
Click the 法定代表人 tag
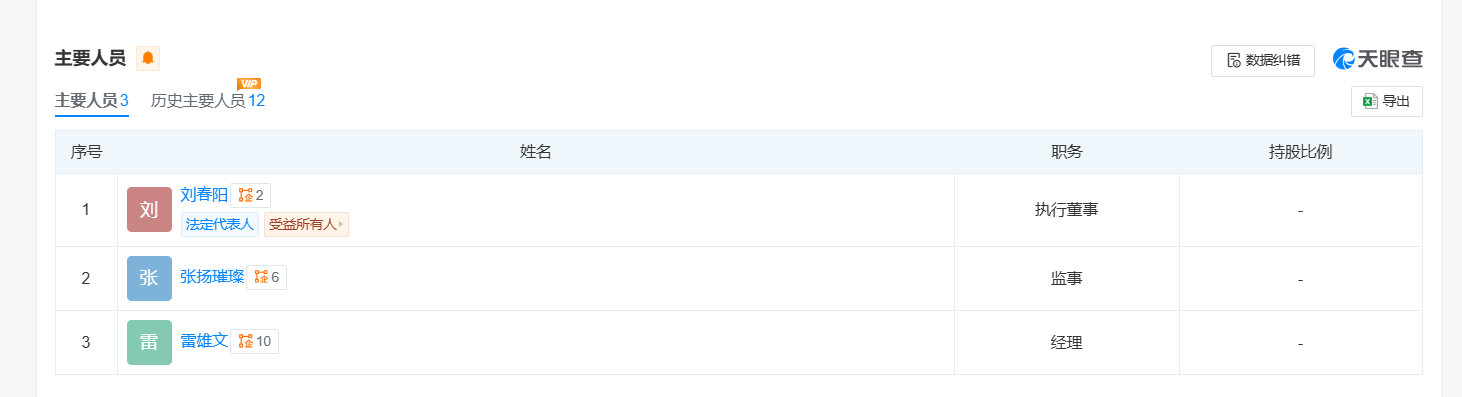(220, 225)
